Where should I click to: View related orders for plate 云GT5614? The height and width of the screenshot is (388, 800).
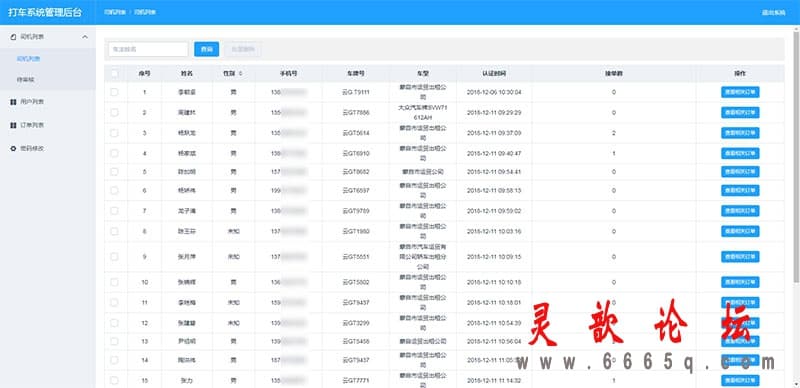pyautogui.click(x=740, y=133)
